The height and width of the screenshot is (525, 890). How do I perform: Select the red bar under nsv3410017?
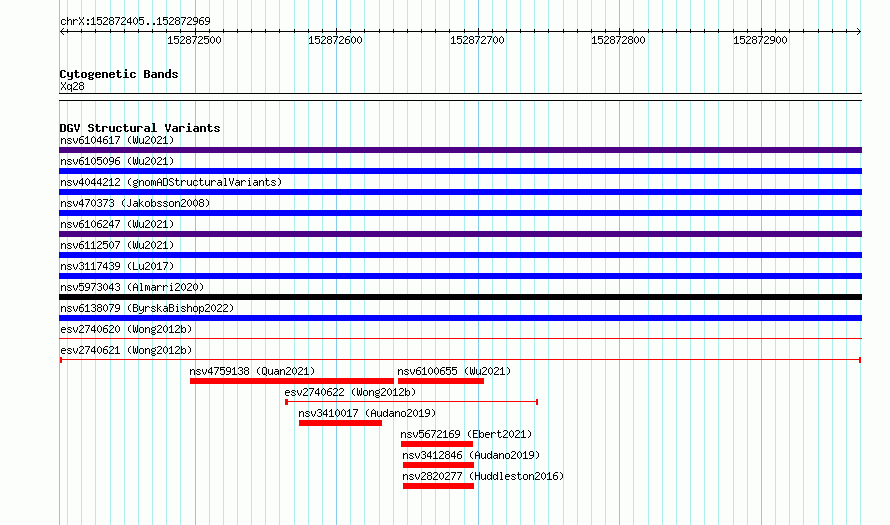[x=341, y=423]
